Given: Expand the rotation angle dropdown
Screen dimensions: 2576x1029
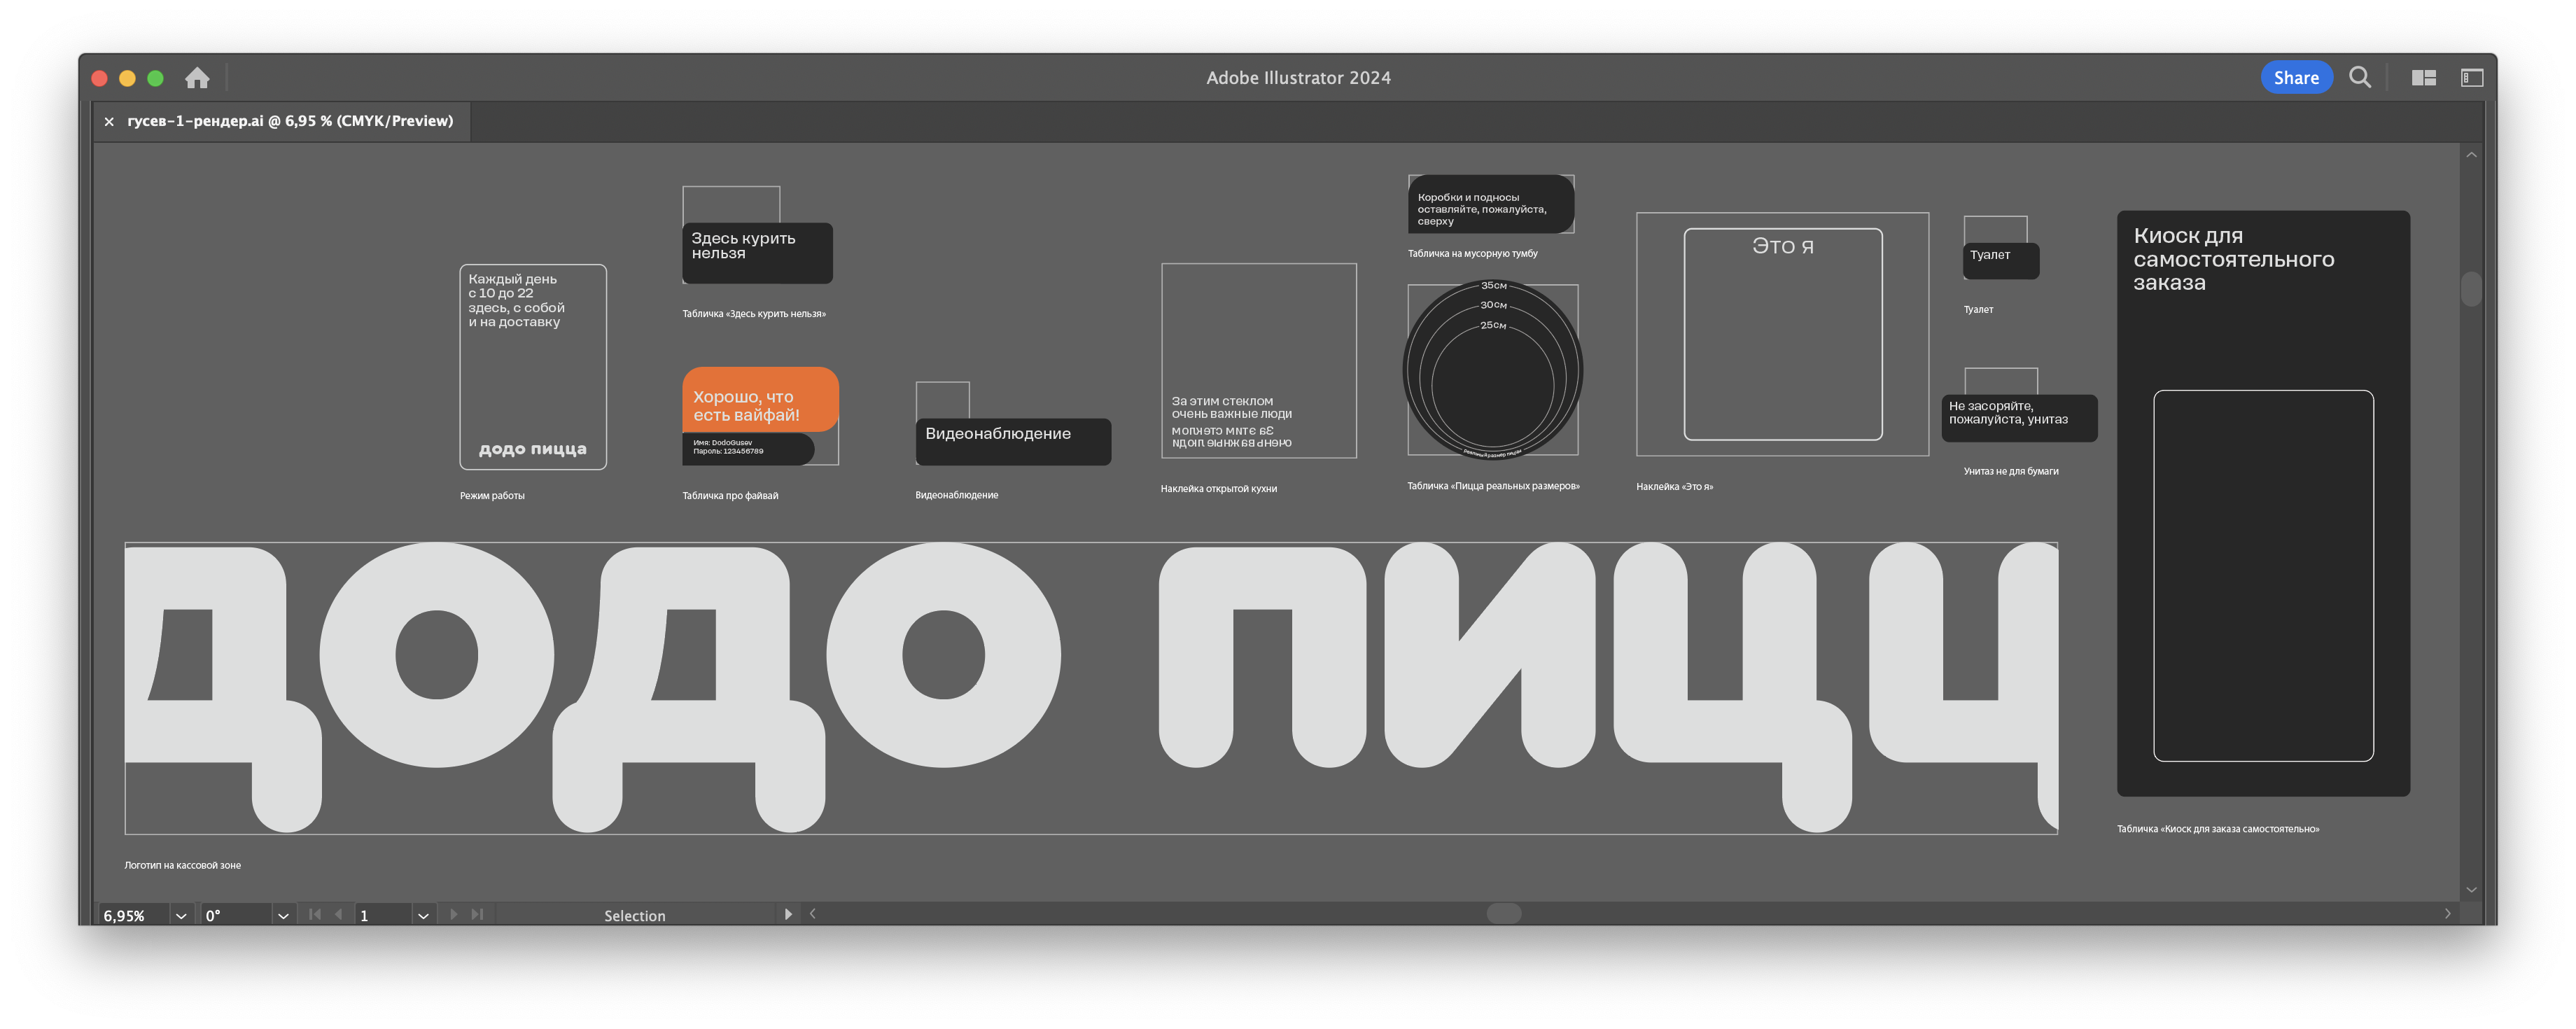Looking at the screenshot, I should click(283, 915).
